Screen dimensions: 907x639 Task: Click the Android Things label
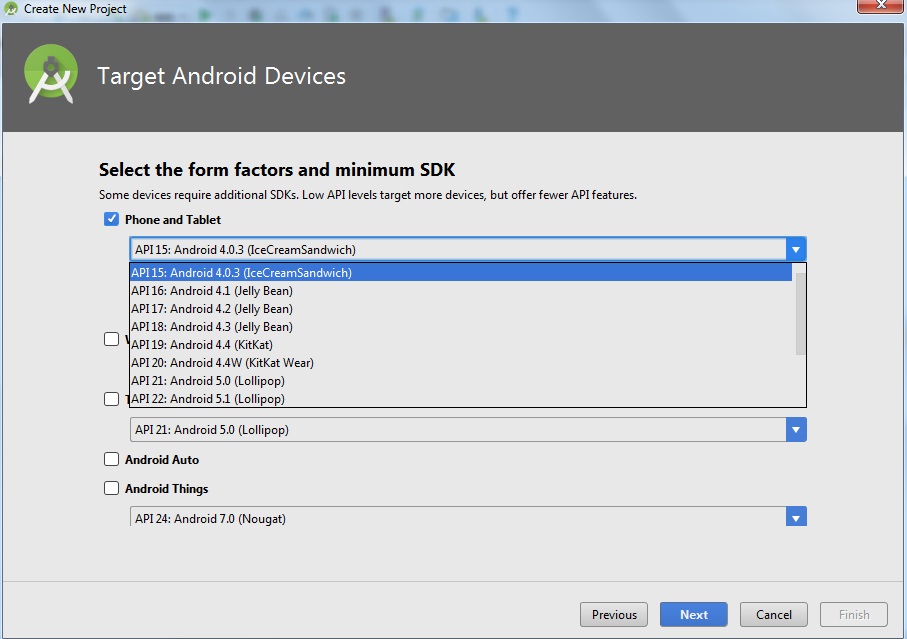(x=167, y=489)
